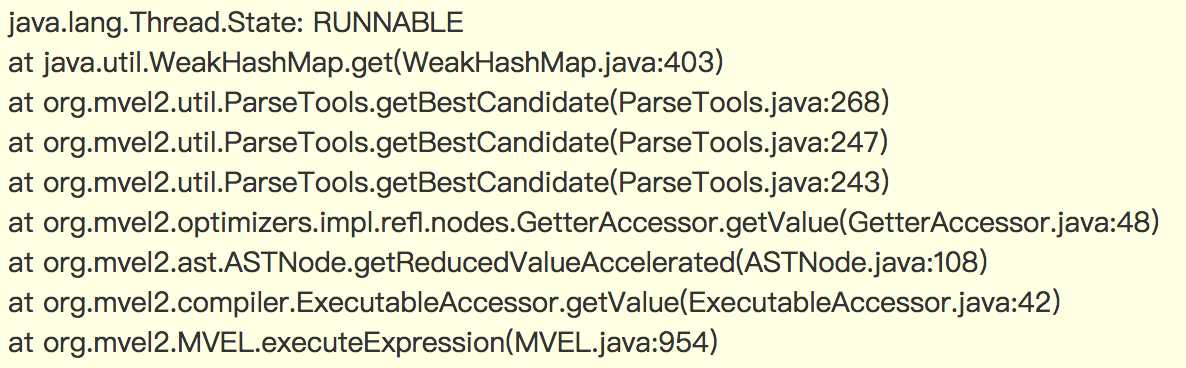Select the ParseTools.java:268 stack frame
This screenshot has height=368, width=1186.
pyautogui.click(x=448, y=102)
